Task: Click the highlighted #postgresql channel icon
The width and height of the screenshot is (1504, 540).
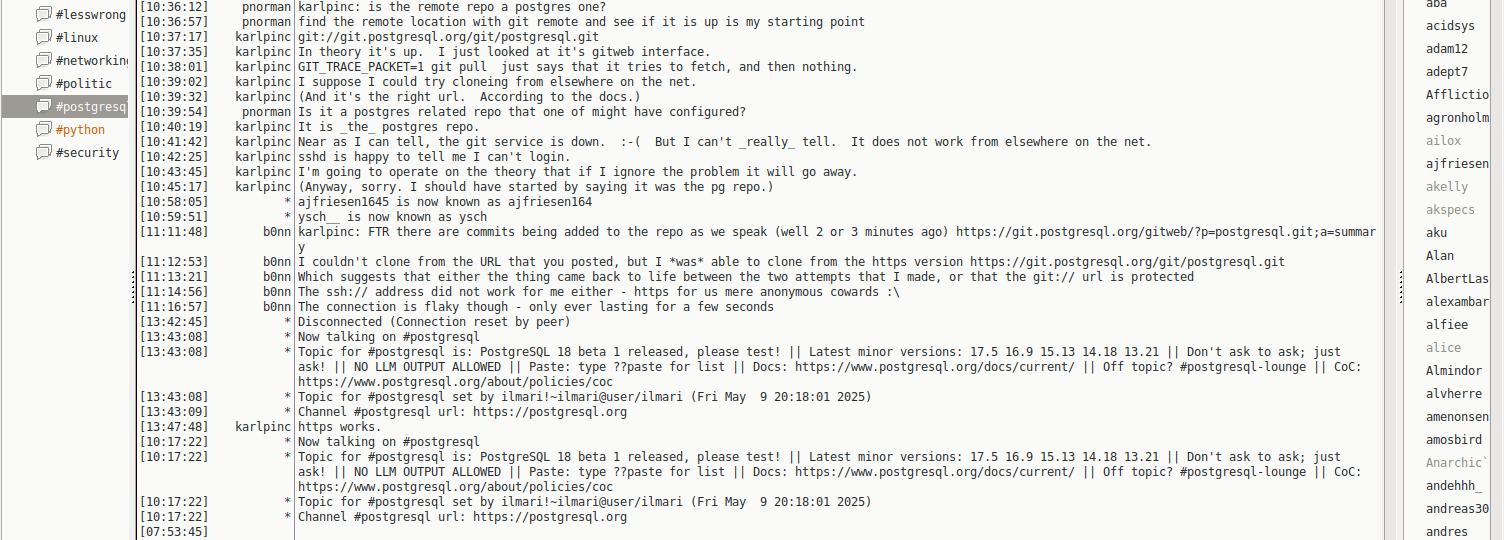Action: pyautogui.click(x=43, y=106)
